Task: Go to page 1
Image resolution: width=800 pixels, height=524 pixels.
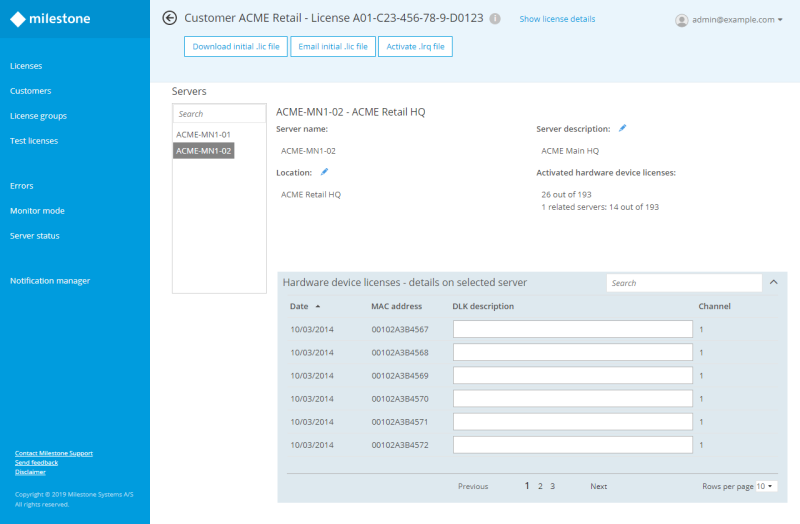Action: click(x=527, y=486)
